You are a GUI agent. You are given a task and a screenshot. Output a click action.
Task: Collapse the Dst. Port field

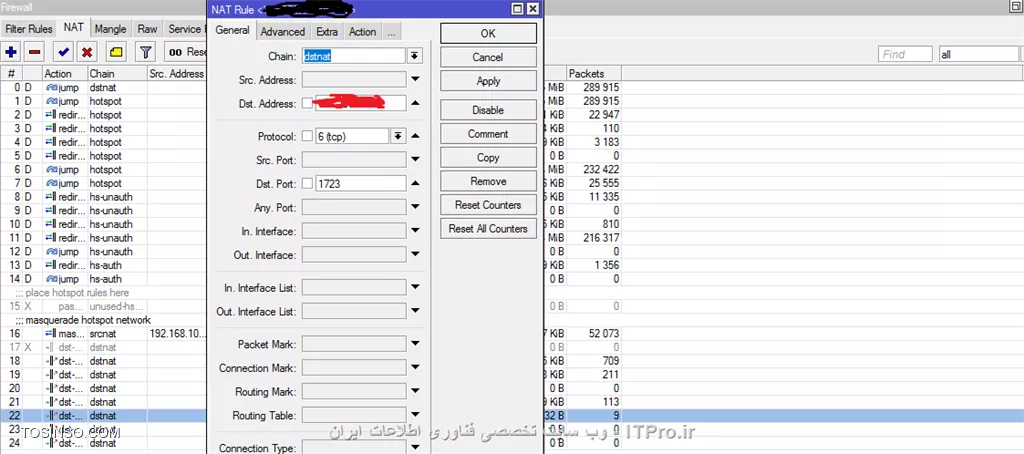(415, 184)
